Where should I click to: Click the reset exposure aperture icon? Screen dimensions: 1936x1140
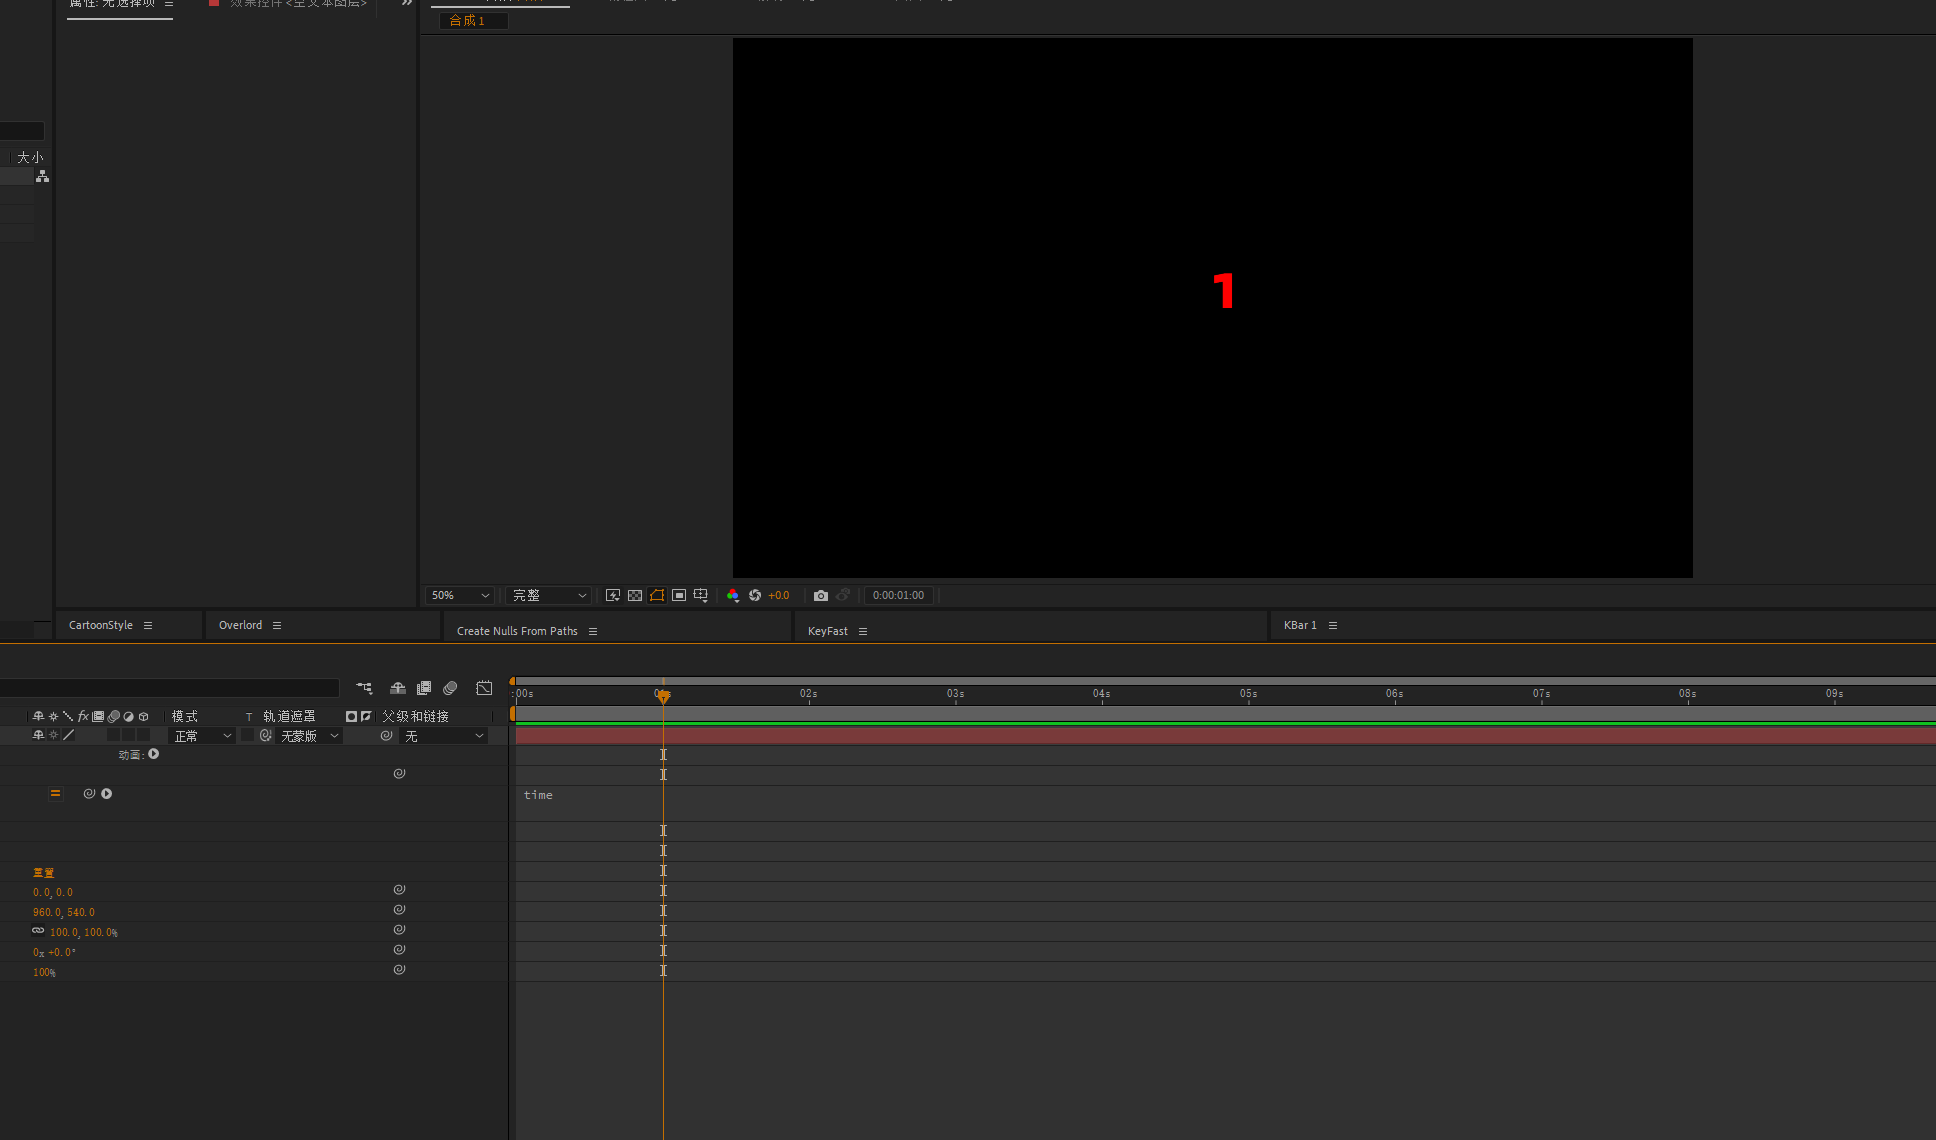pyautogui.click(x=755, y=595)
